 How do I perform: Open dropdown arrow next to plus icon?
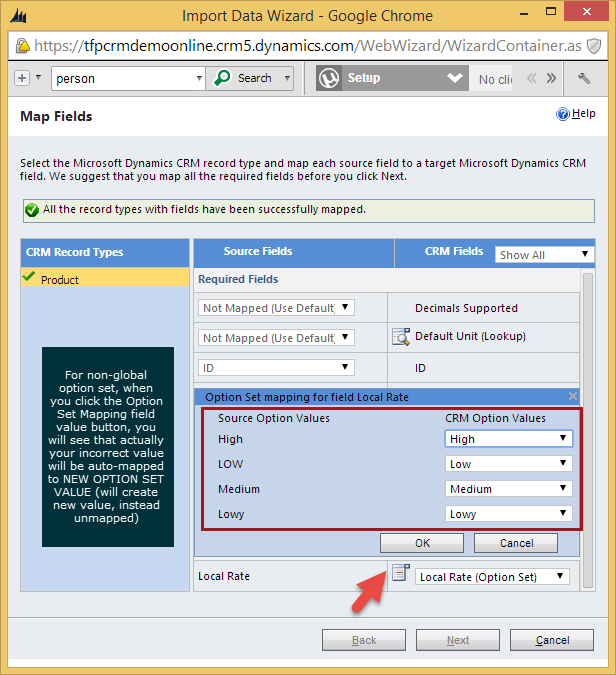pos(38,78)
